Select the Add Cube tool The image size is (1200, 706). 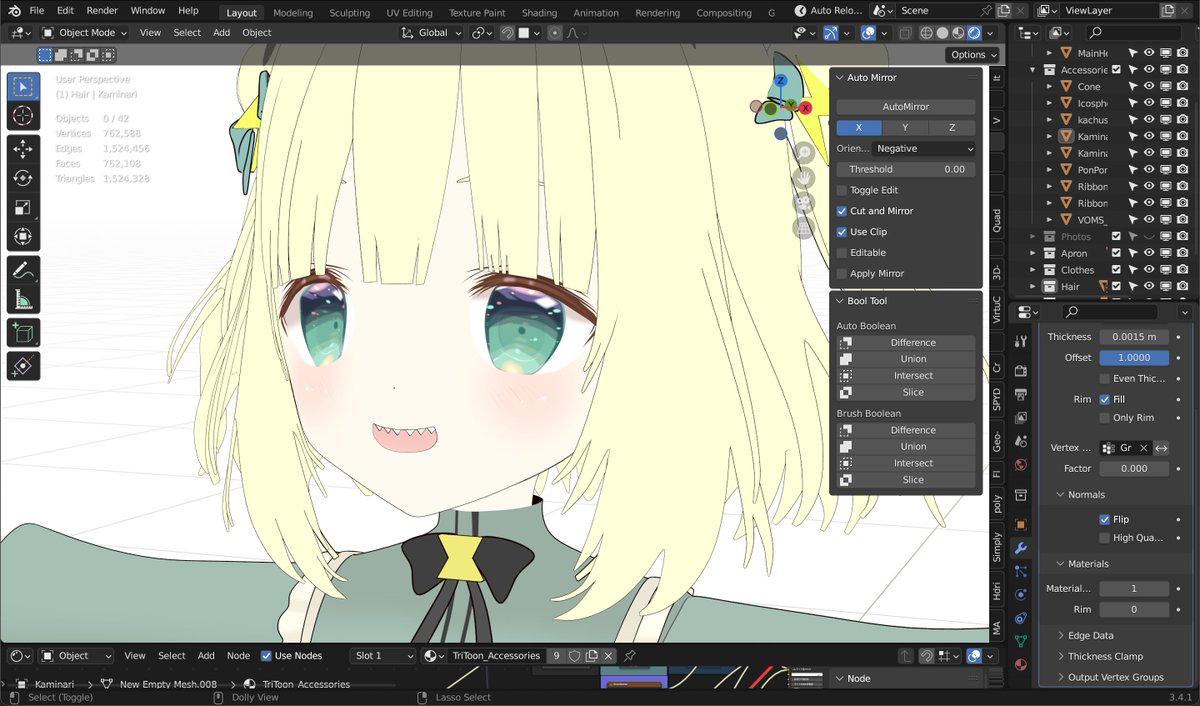pyautogui.click(x=23, y=332)
